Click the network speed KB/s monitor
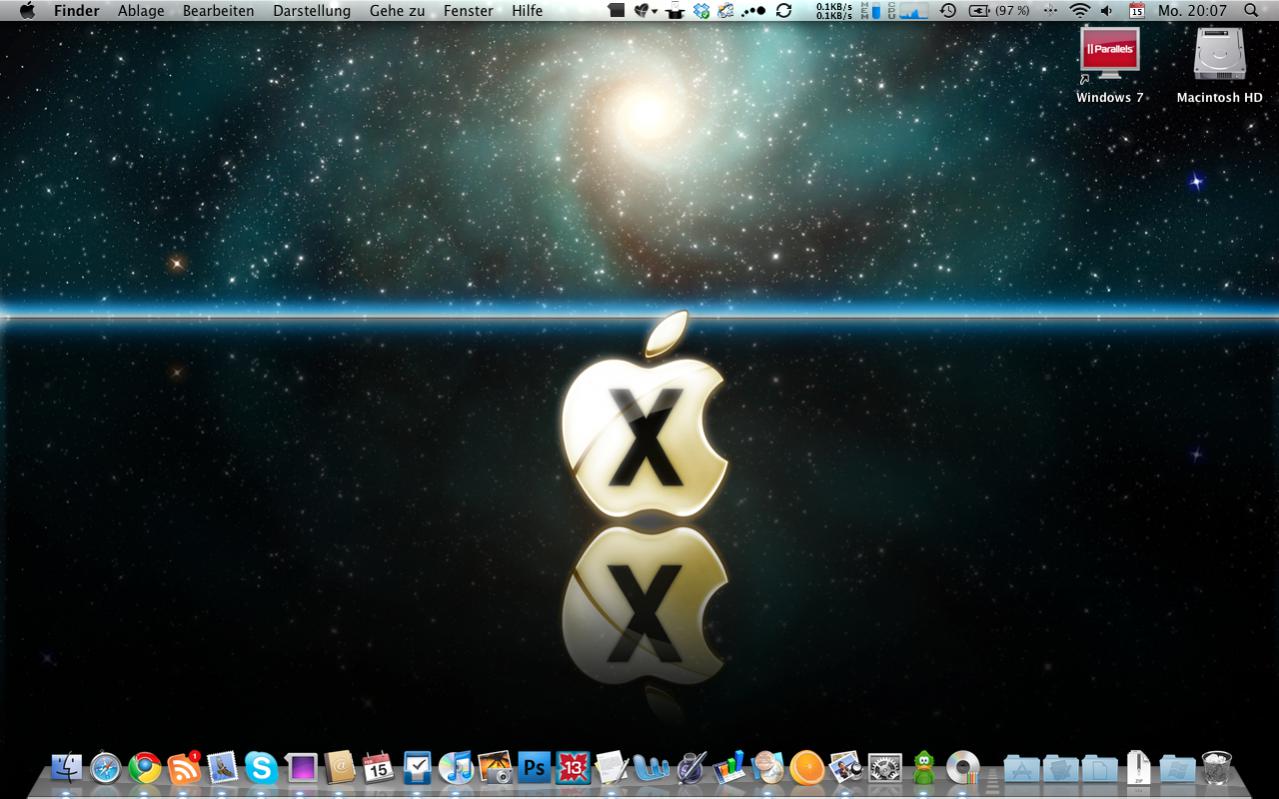 click(834, 10)
